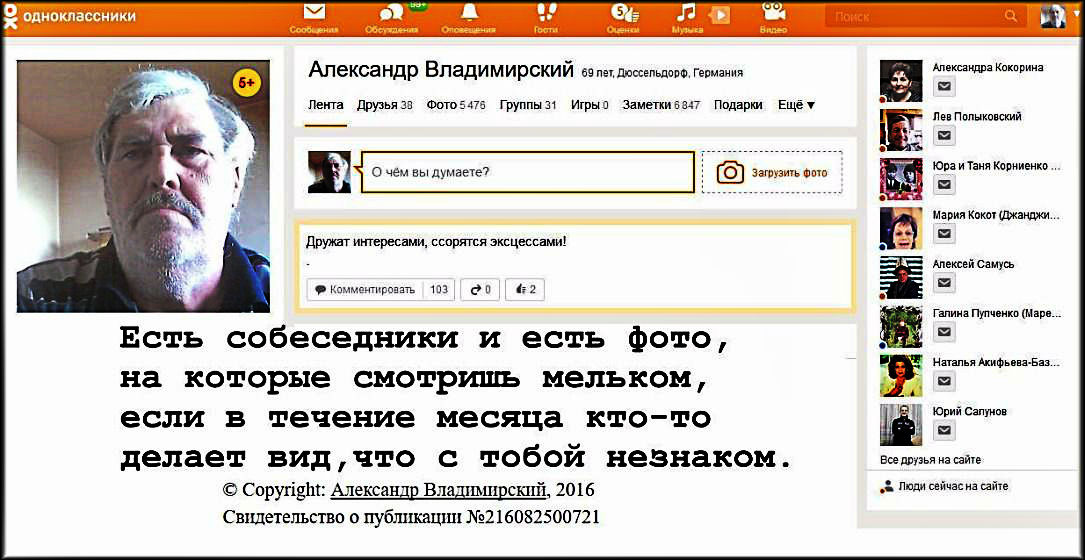Open the Фото 5 476 tab
Viewport: 1085px width, 560px height.
tap(456, 105)
